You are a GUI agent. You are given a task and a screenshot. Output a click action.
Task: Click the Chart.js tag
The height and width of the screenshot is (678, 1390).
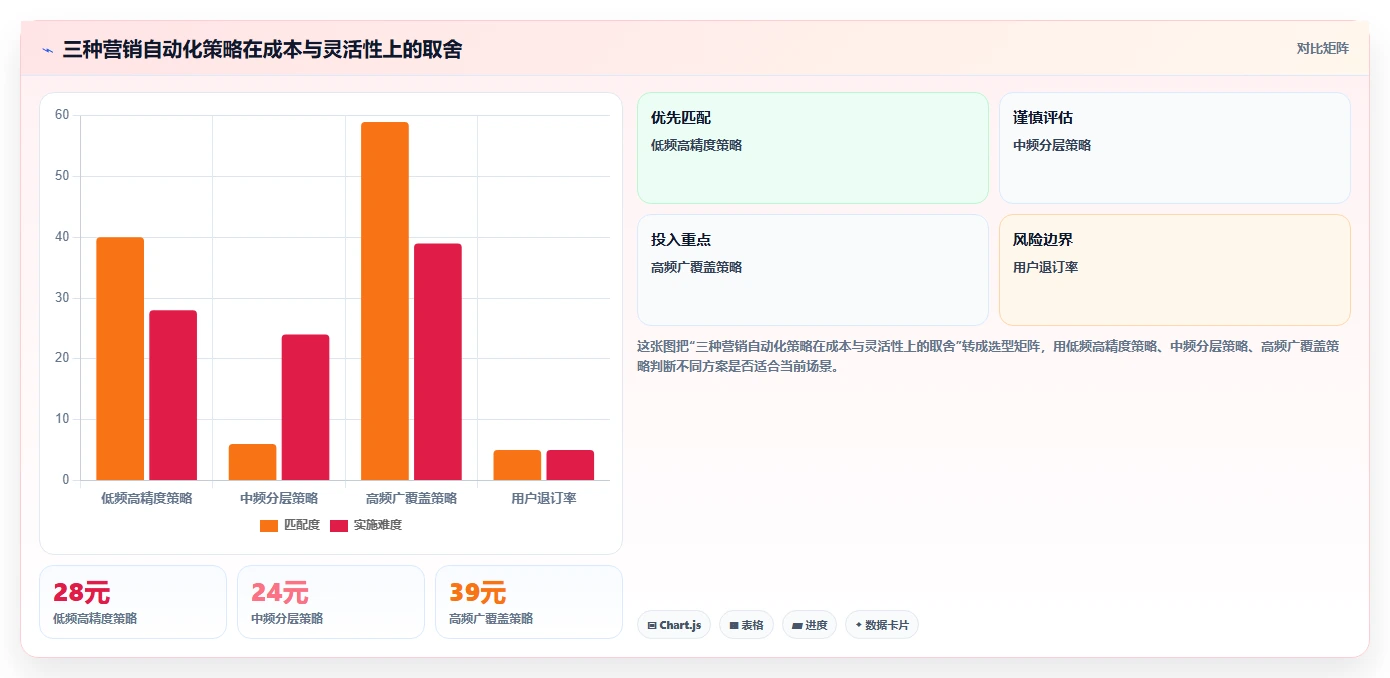pos(674,625)
